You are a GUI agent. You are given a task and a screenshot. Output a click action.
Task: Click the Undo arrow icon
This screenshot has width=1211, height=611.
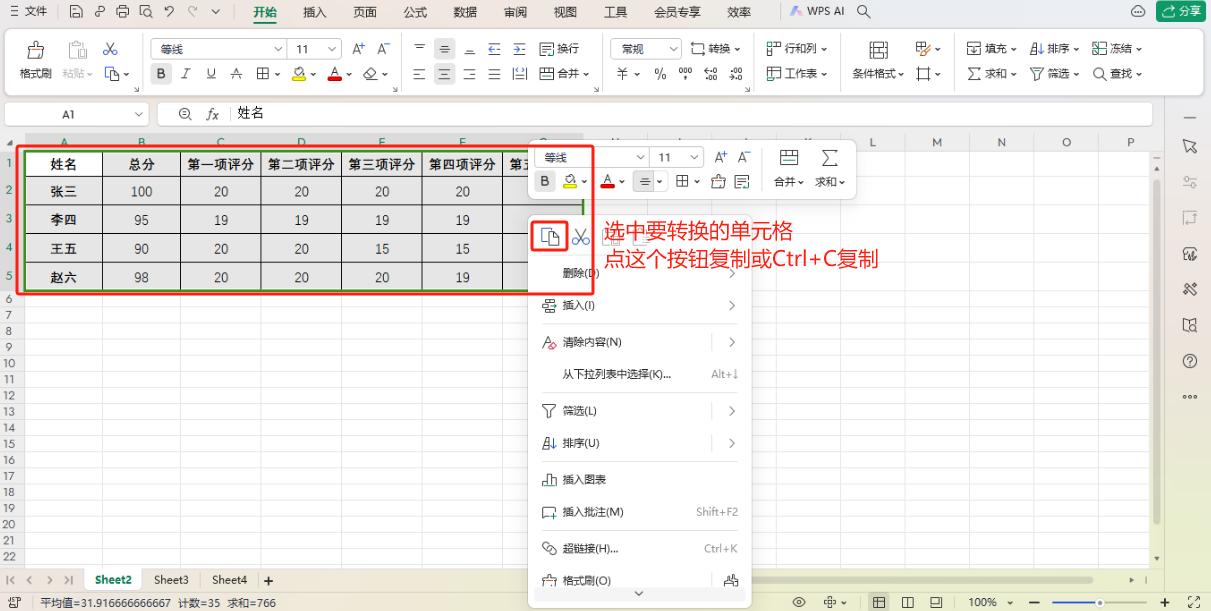coord(170,12)
